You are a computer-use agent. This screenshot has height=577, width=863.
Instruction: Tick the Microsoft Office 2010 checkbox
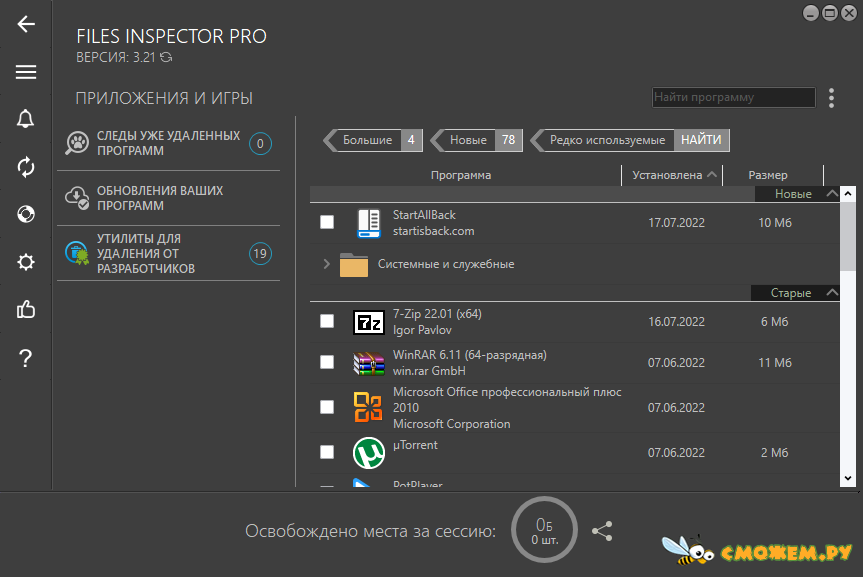pos(327,407)
